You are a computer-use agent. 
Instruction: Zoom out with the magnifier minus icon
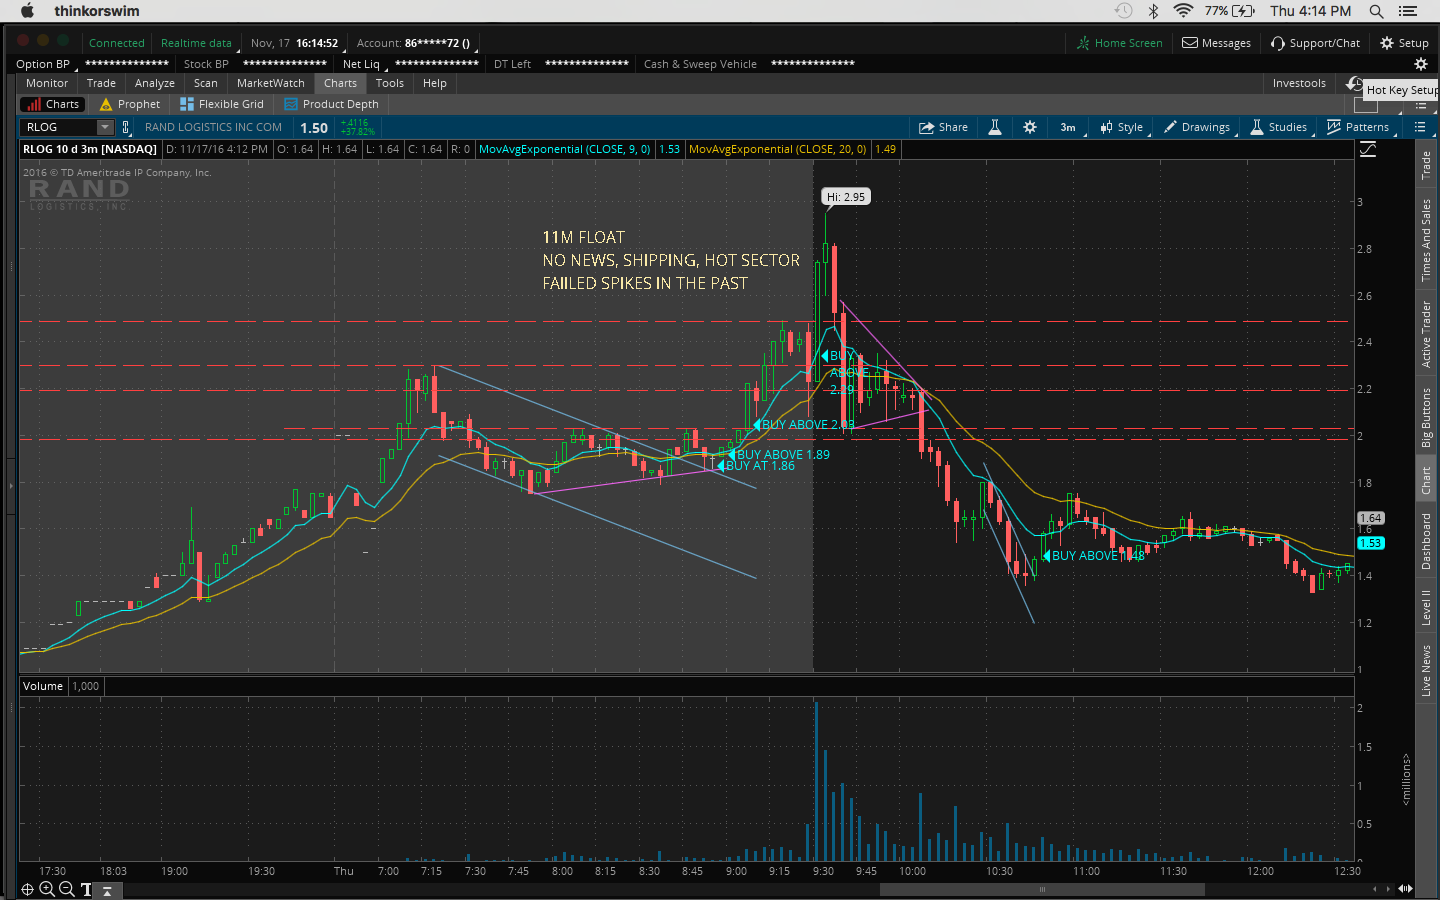coord(66,889)
